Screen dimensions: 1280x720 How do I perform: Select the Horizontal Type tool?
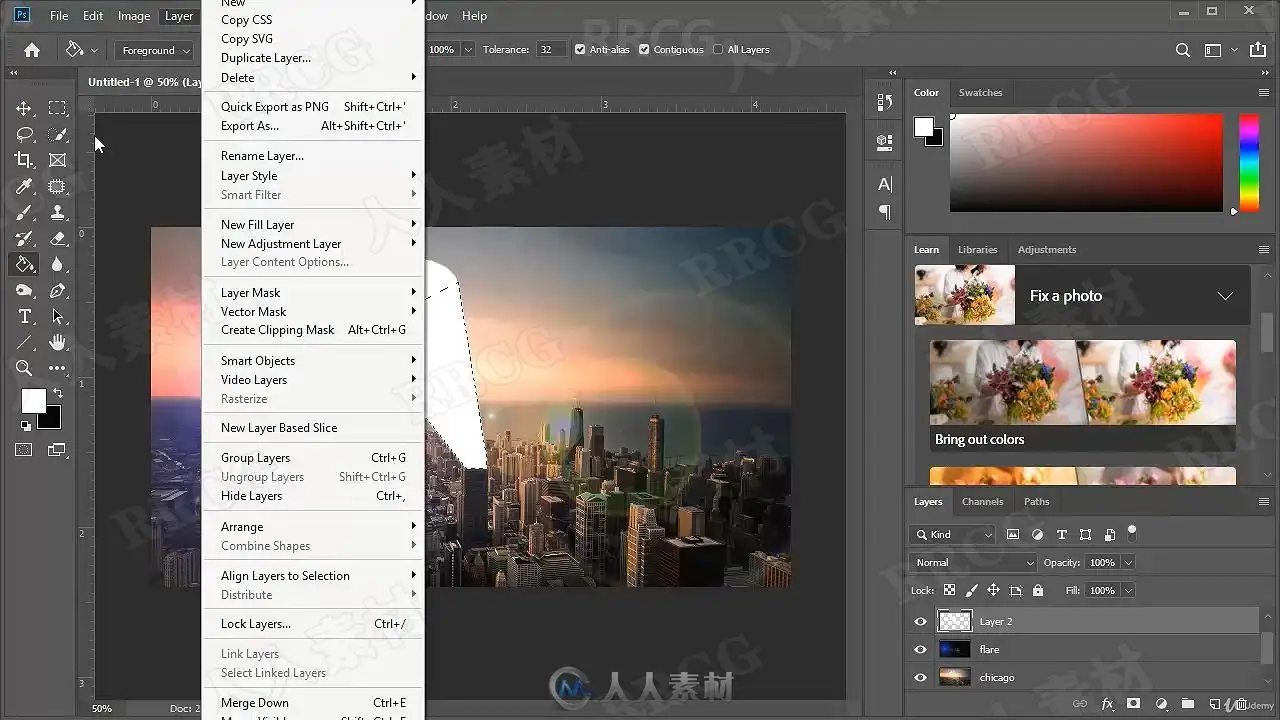(x=24, y=317)
